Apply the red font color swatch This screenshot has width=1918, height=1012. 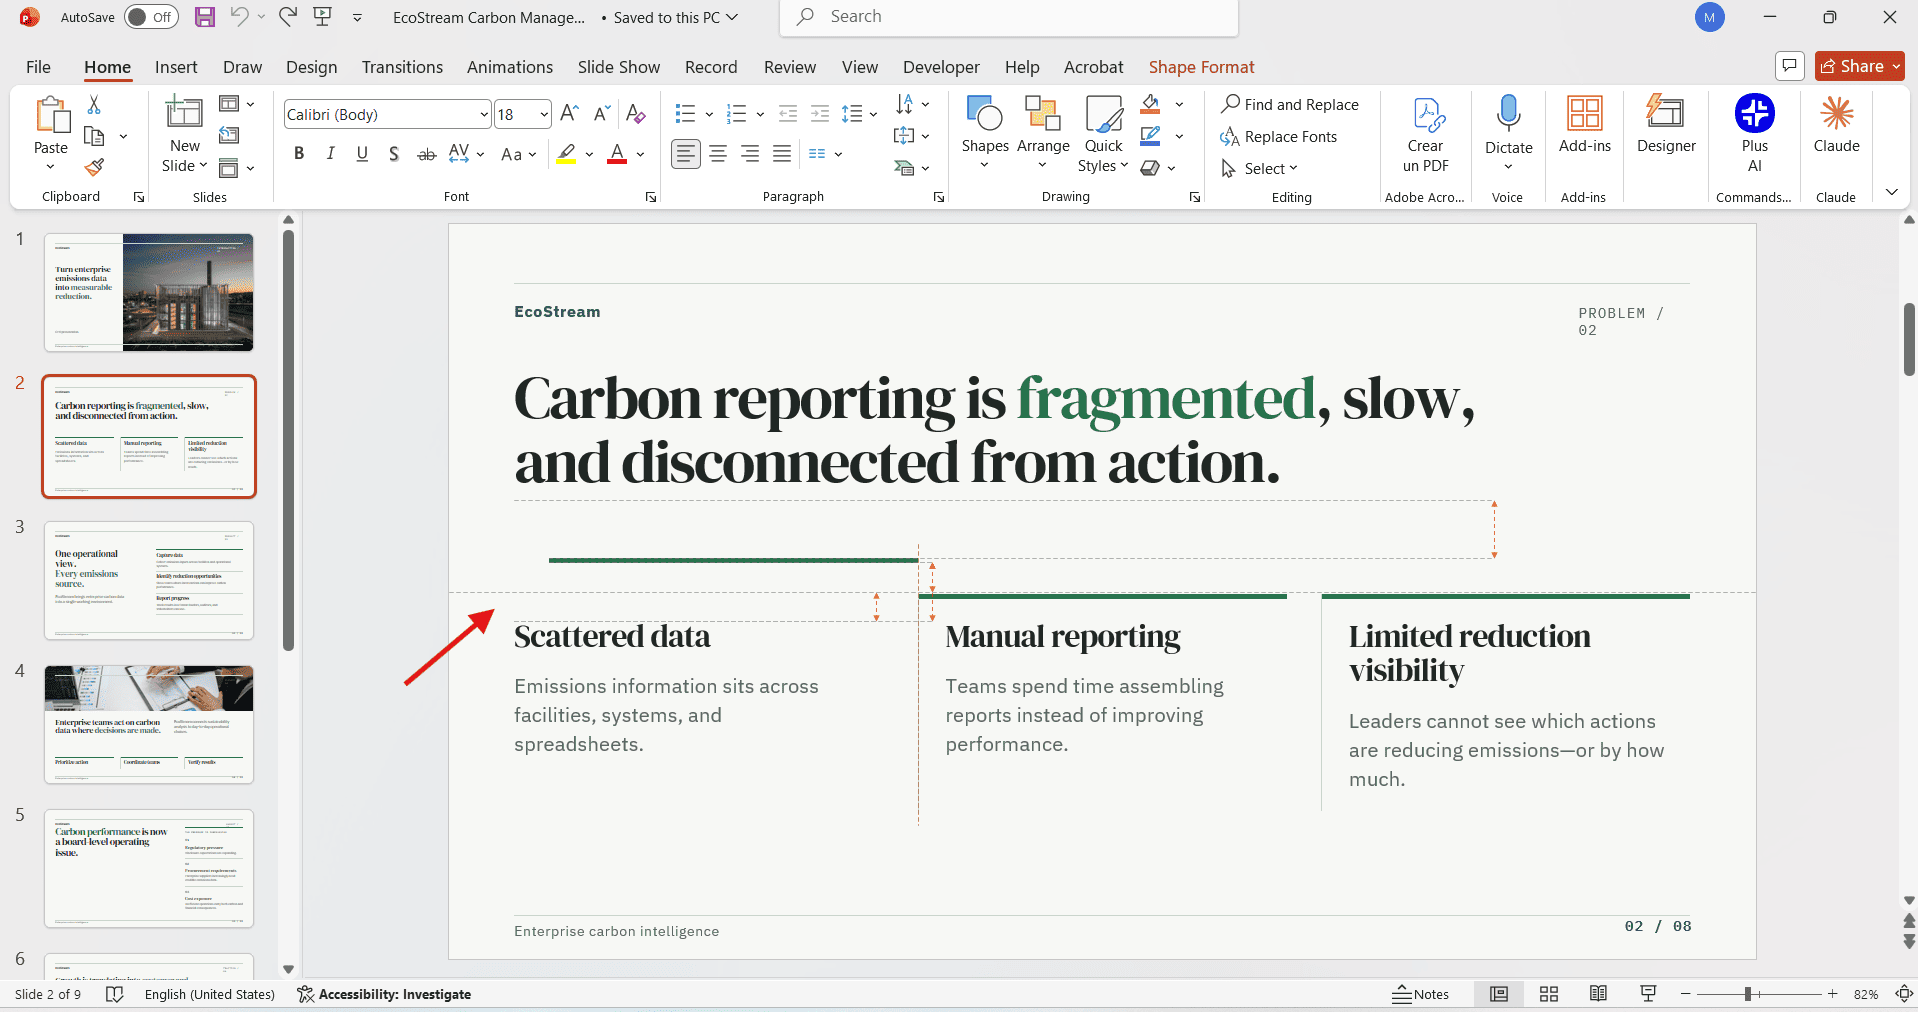coord(617,154)
